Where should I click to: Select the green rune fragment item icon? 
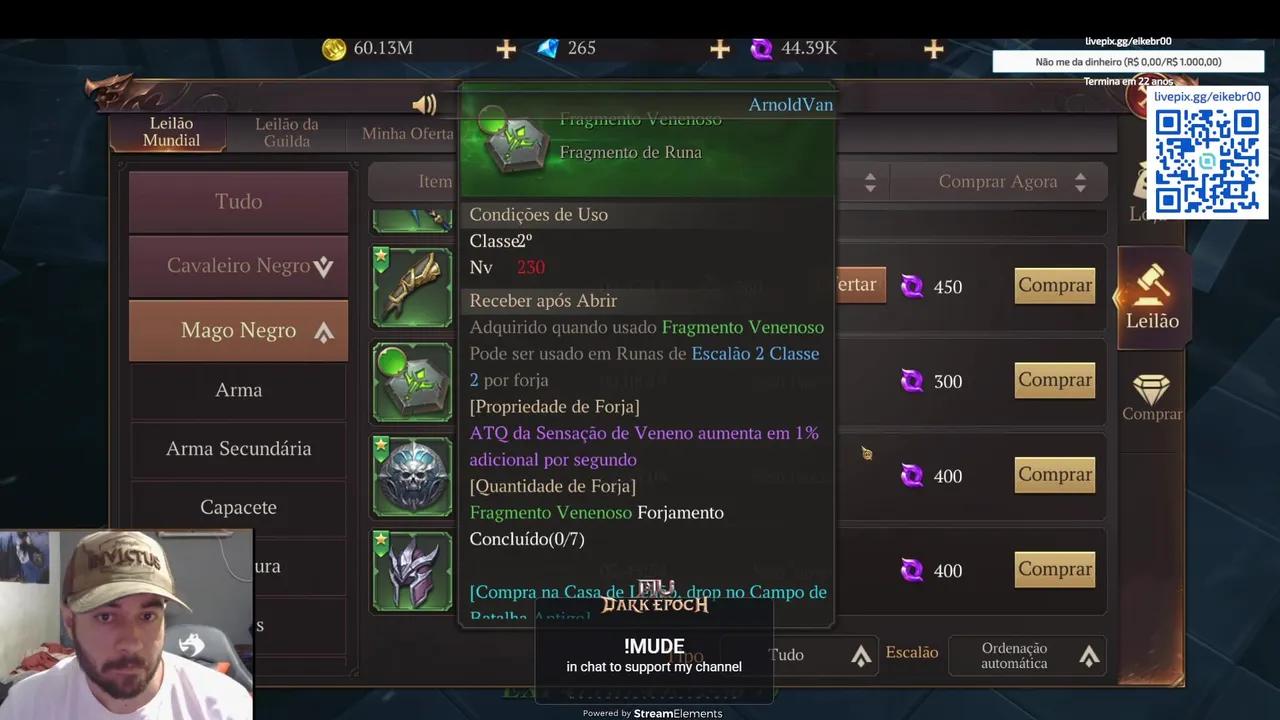(412, 381)
